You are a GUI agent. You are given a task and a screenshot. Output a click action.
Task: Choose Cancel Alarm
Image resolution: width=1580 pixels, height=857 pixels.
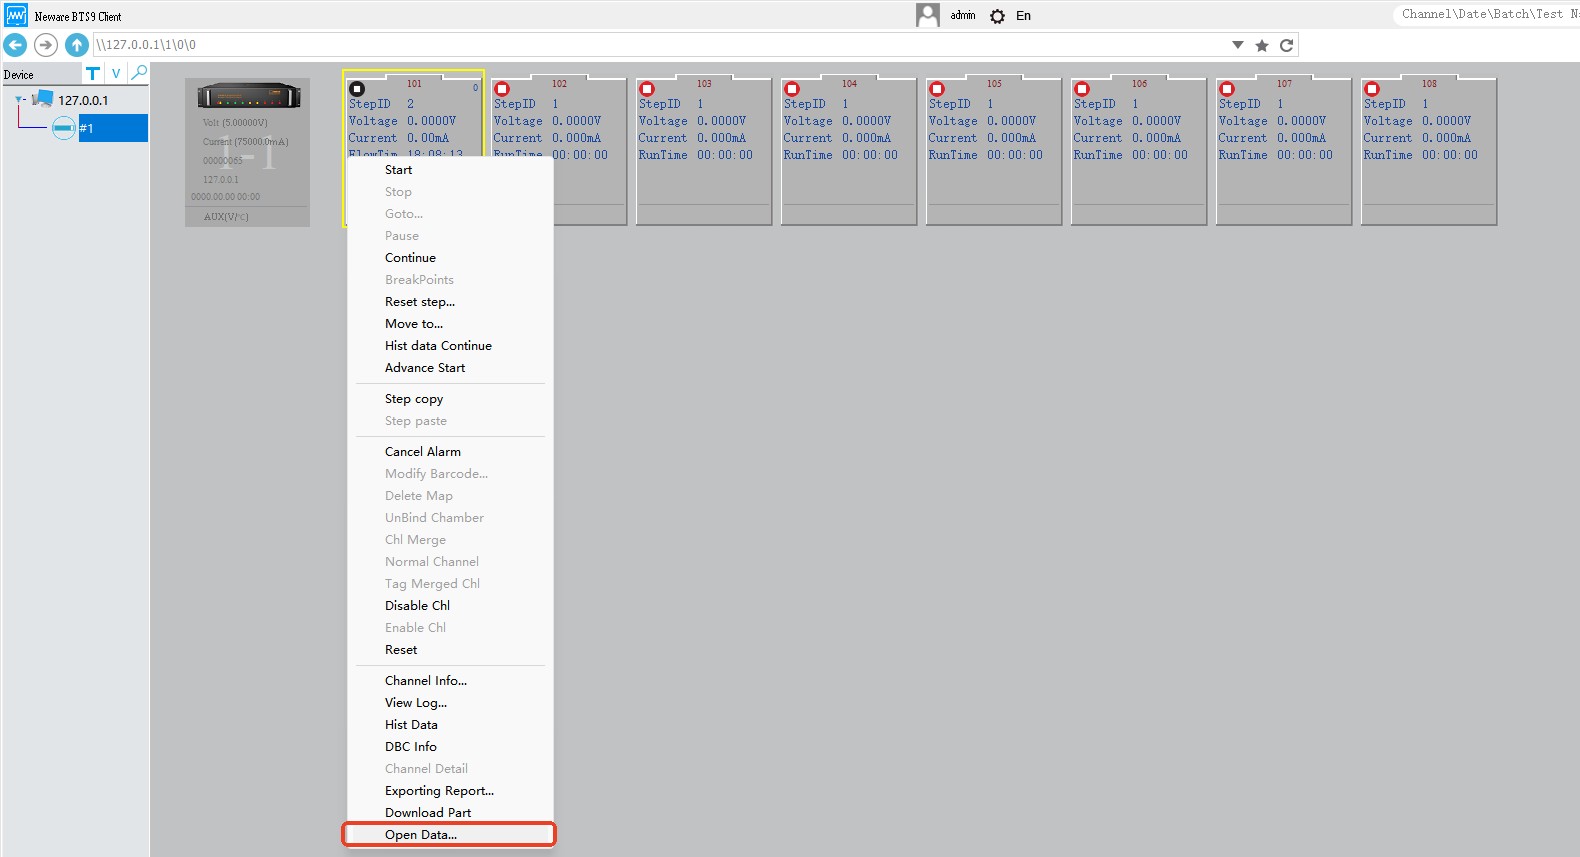450,452
